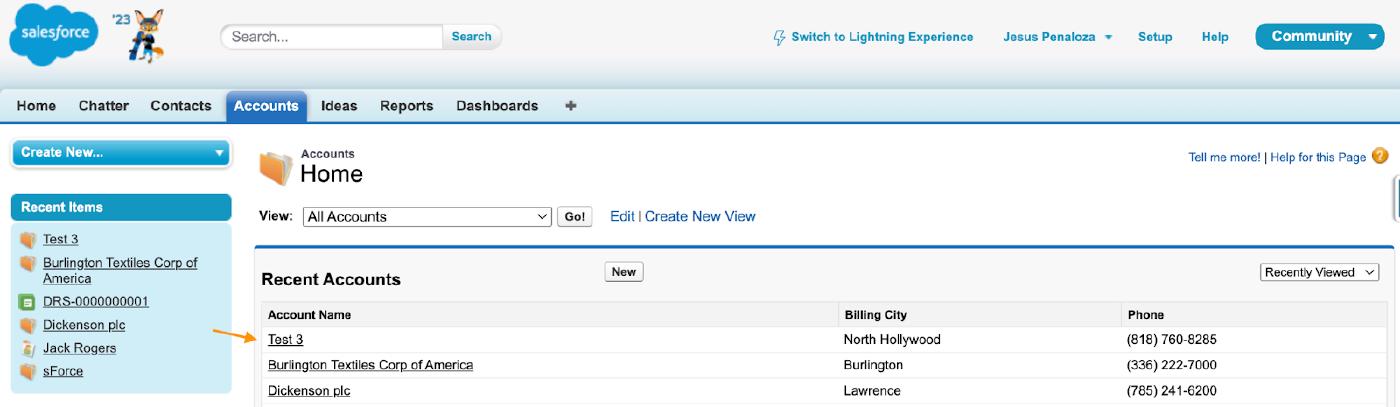This screenshot has width=1400, height=407.
Task: Open the Create New View link
Action: tap(700, 216)
